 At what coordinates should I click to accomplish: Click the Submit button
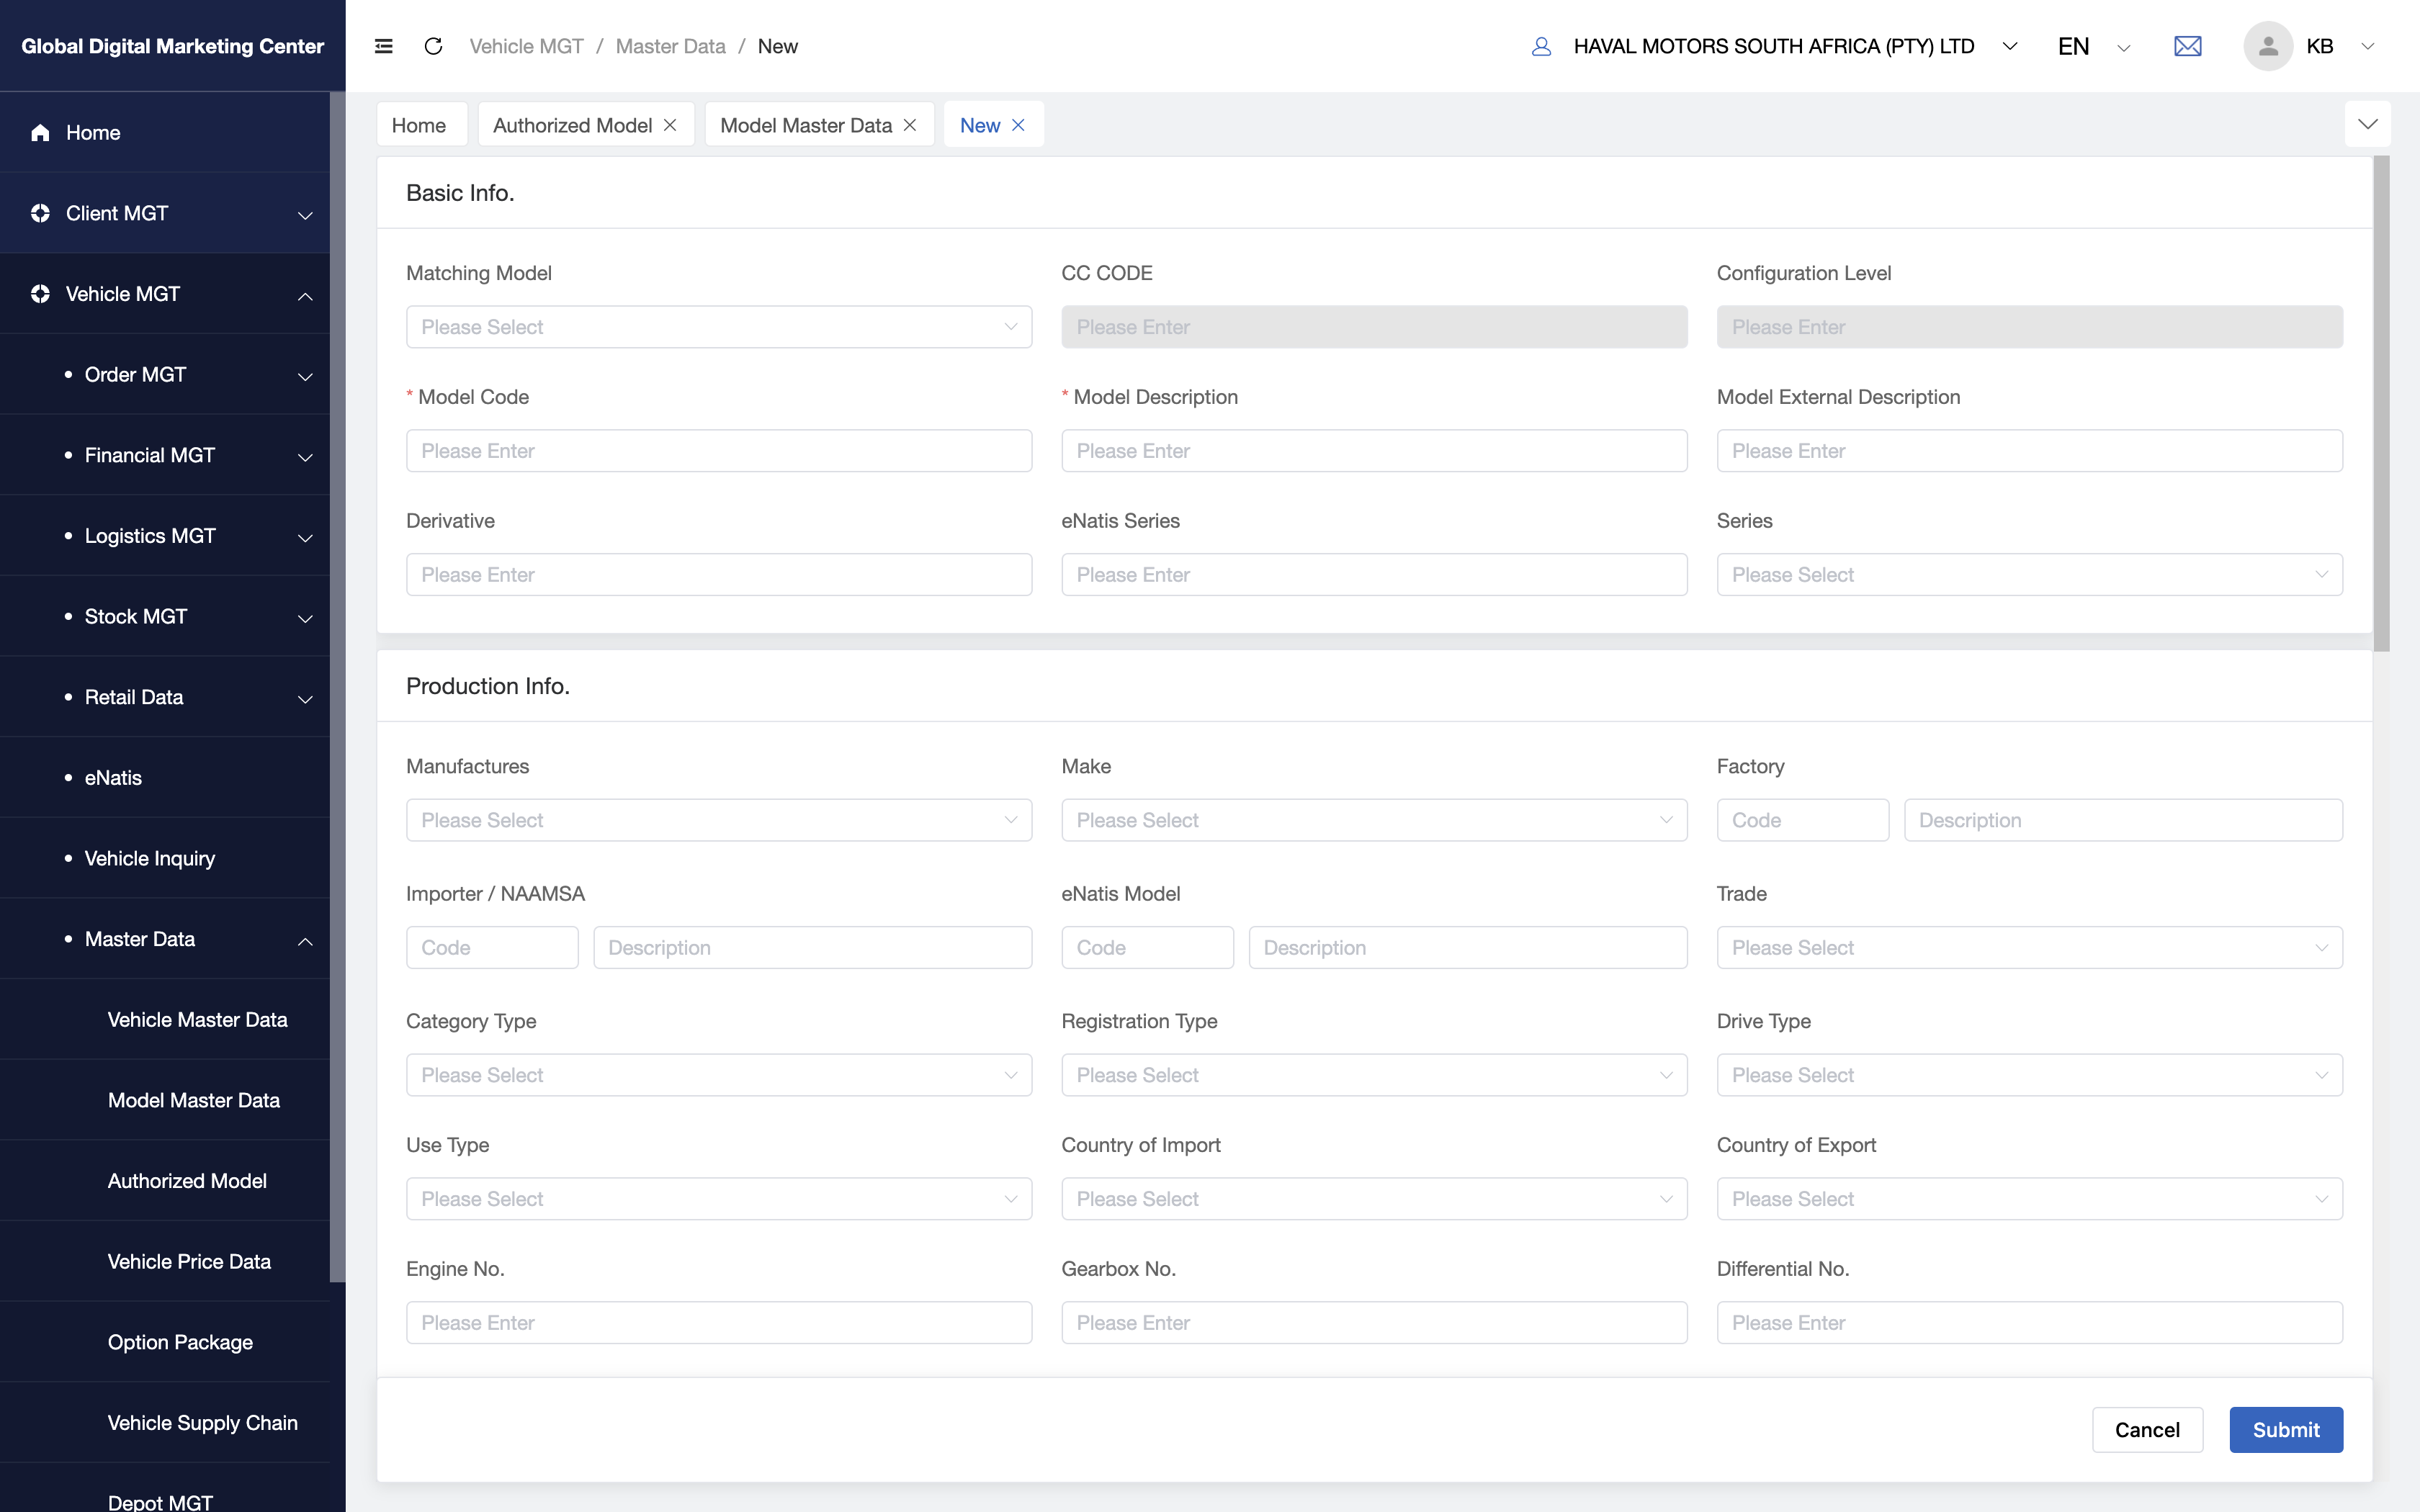(x=2286, y=1430)
